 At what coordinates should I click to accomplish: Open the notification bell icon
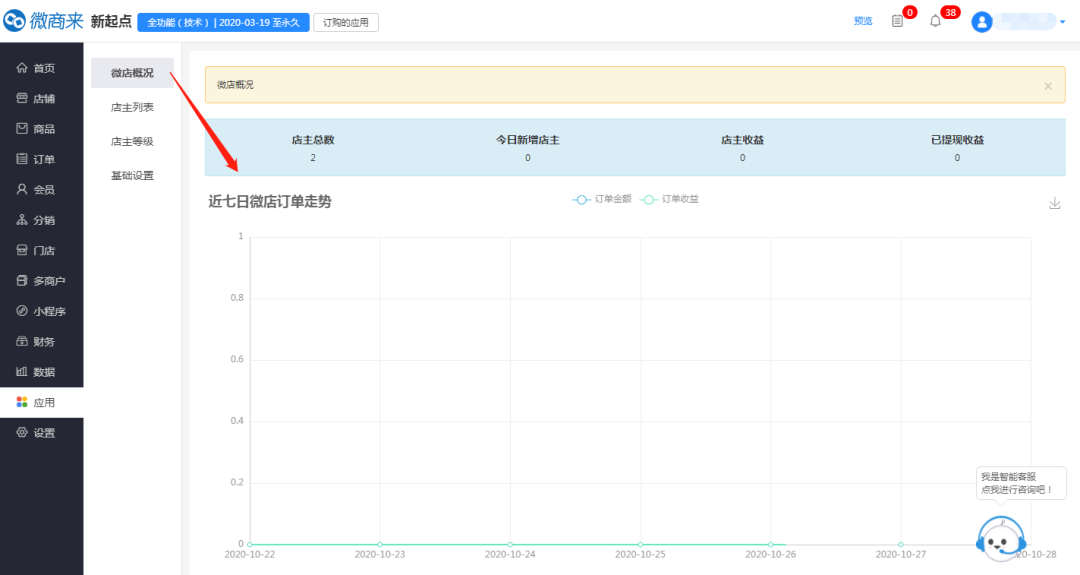click(935, 21)
